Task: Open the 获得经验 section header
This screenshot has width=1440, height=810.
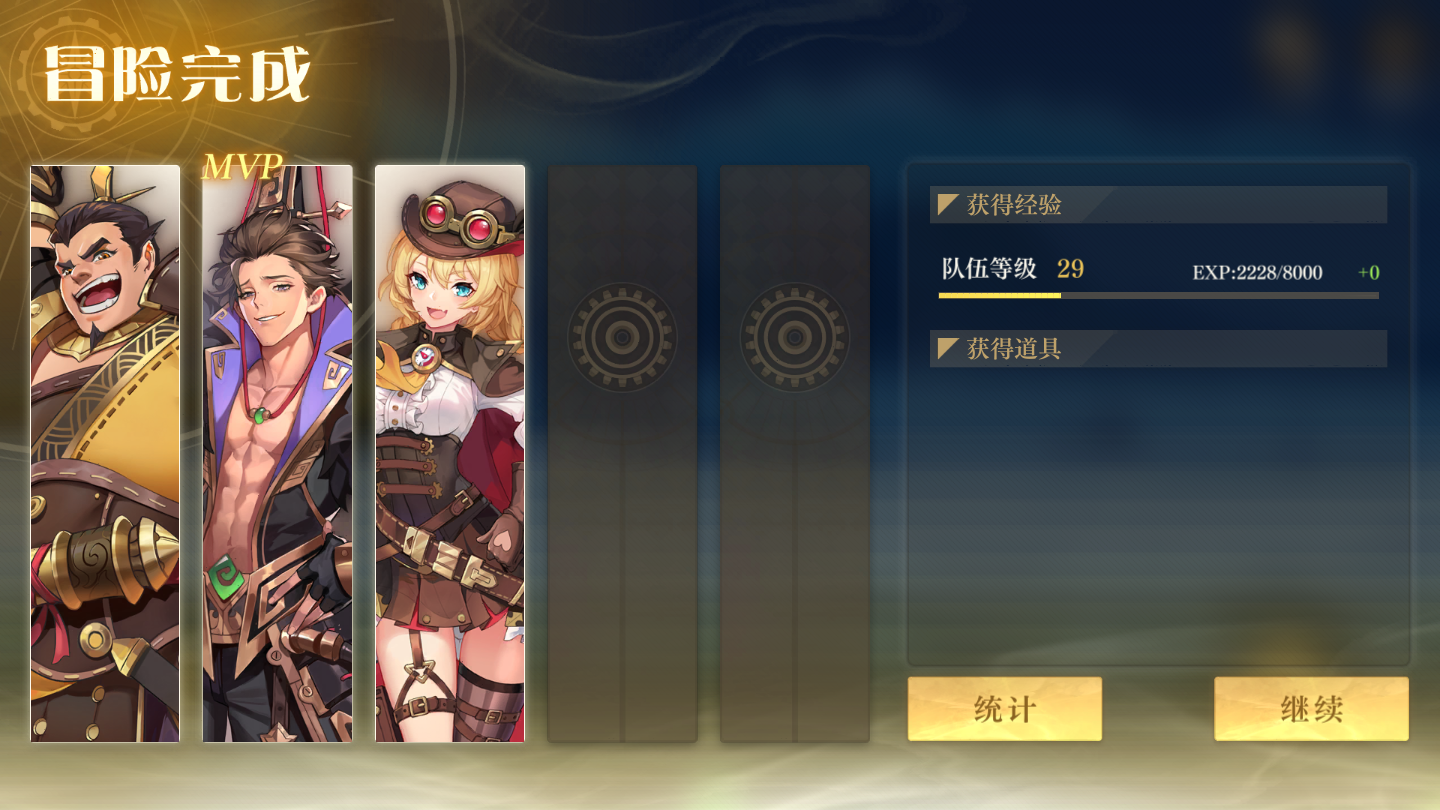Action: coord(1158,205)
